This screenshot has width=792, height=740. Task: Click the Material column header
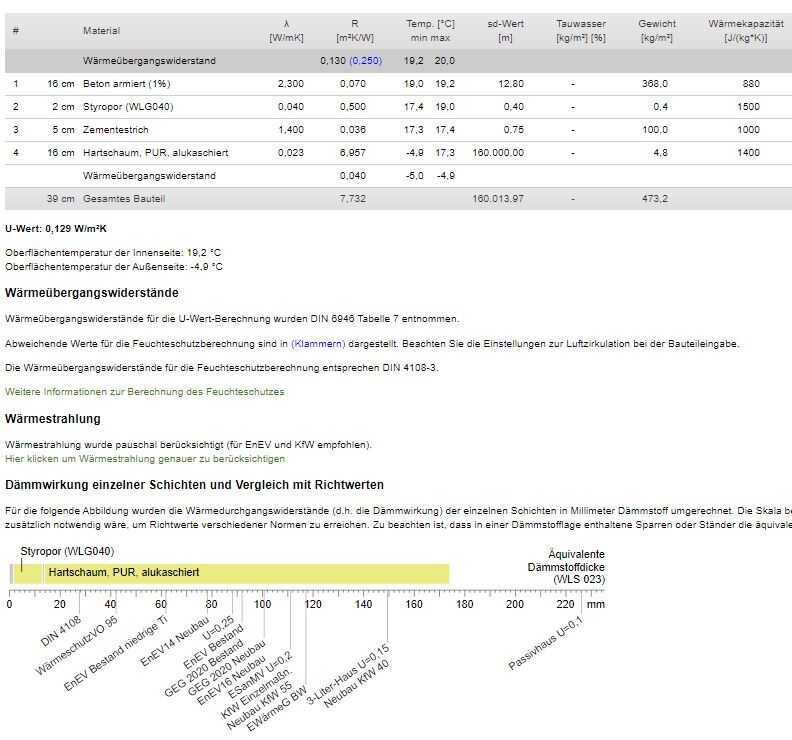(101, 31)
